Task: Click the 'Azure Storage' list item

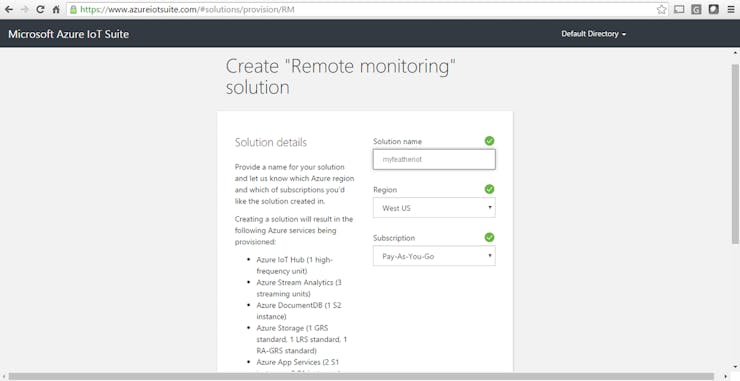Action: (302, 339)
